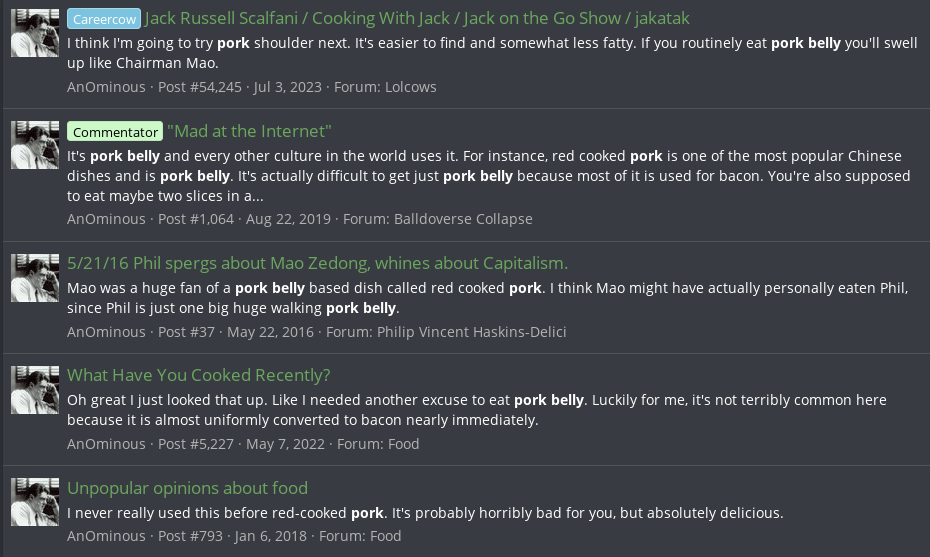The height and width of the screenshot is (557, 930).
Task: Open What Have You Cooked Recently thread
Action: point(198,376)
